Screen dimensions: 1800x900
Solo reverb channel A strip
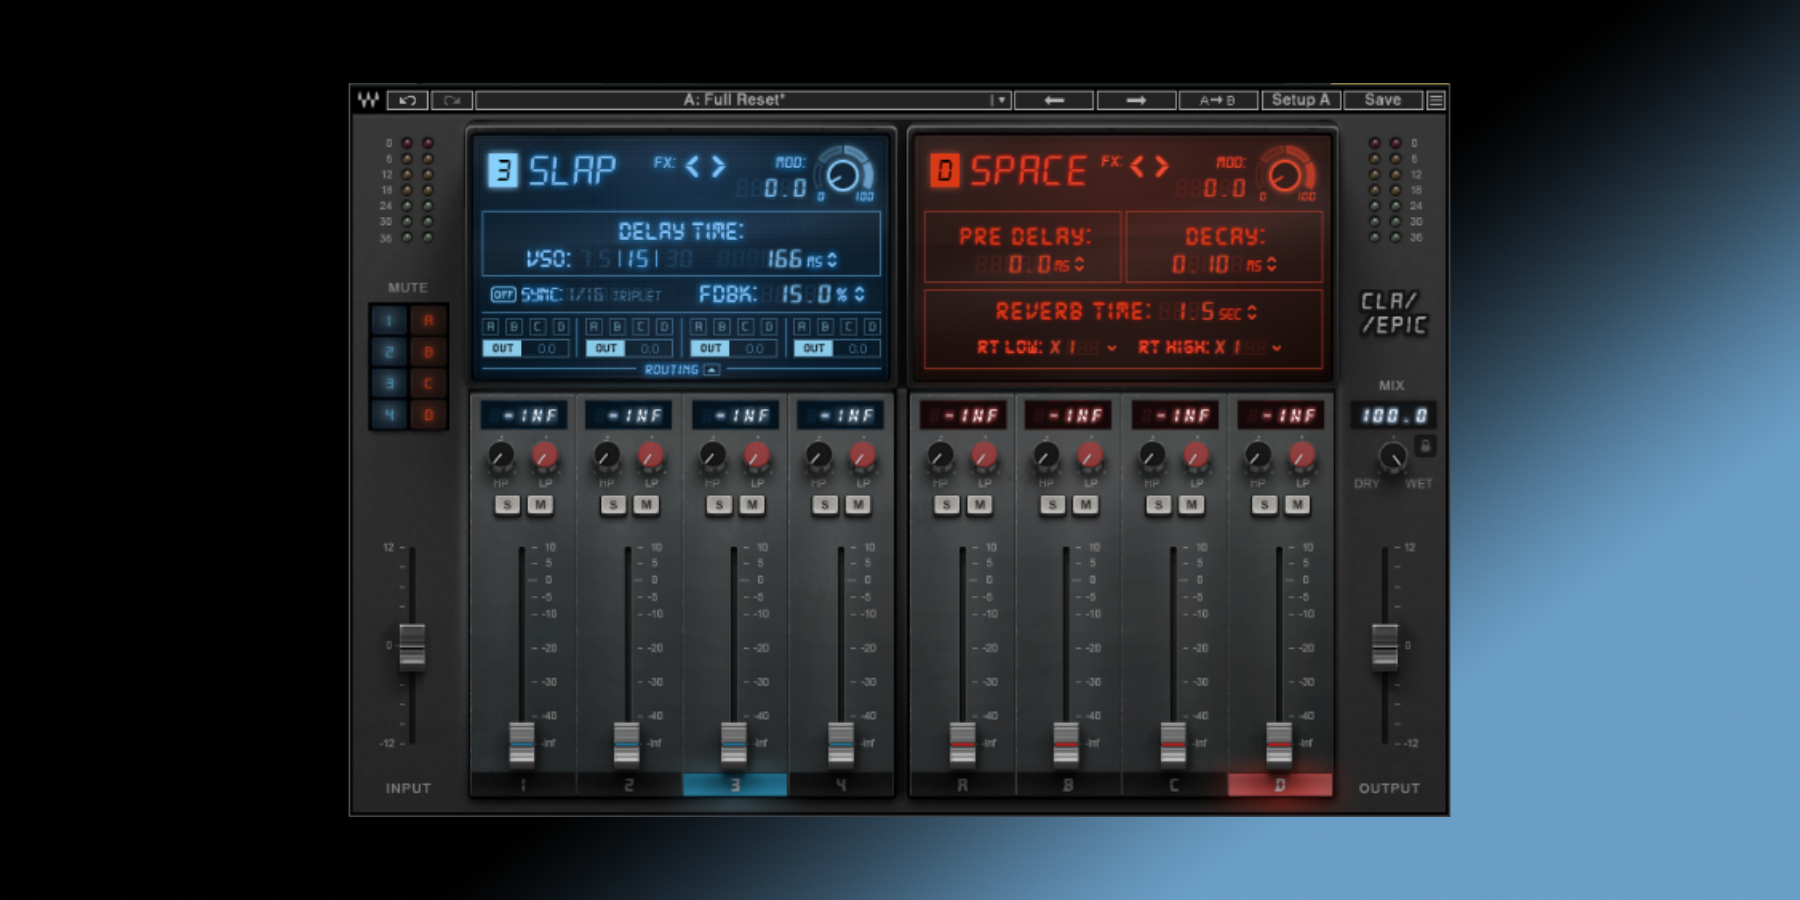tap(946, 505)
